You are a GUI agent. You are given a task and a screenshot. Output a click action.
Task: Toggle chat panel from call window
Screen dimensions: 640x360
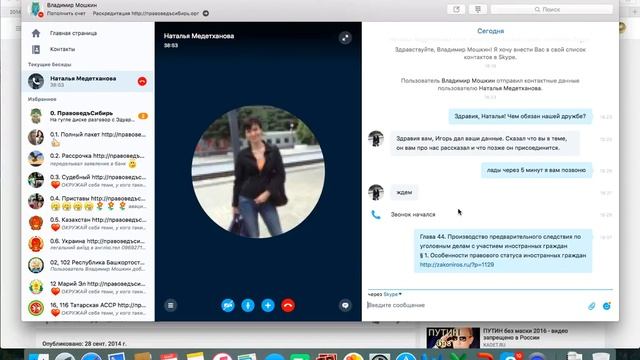(345, 305)
